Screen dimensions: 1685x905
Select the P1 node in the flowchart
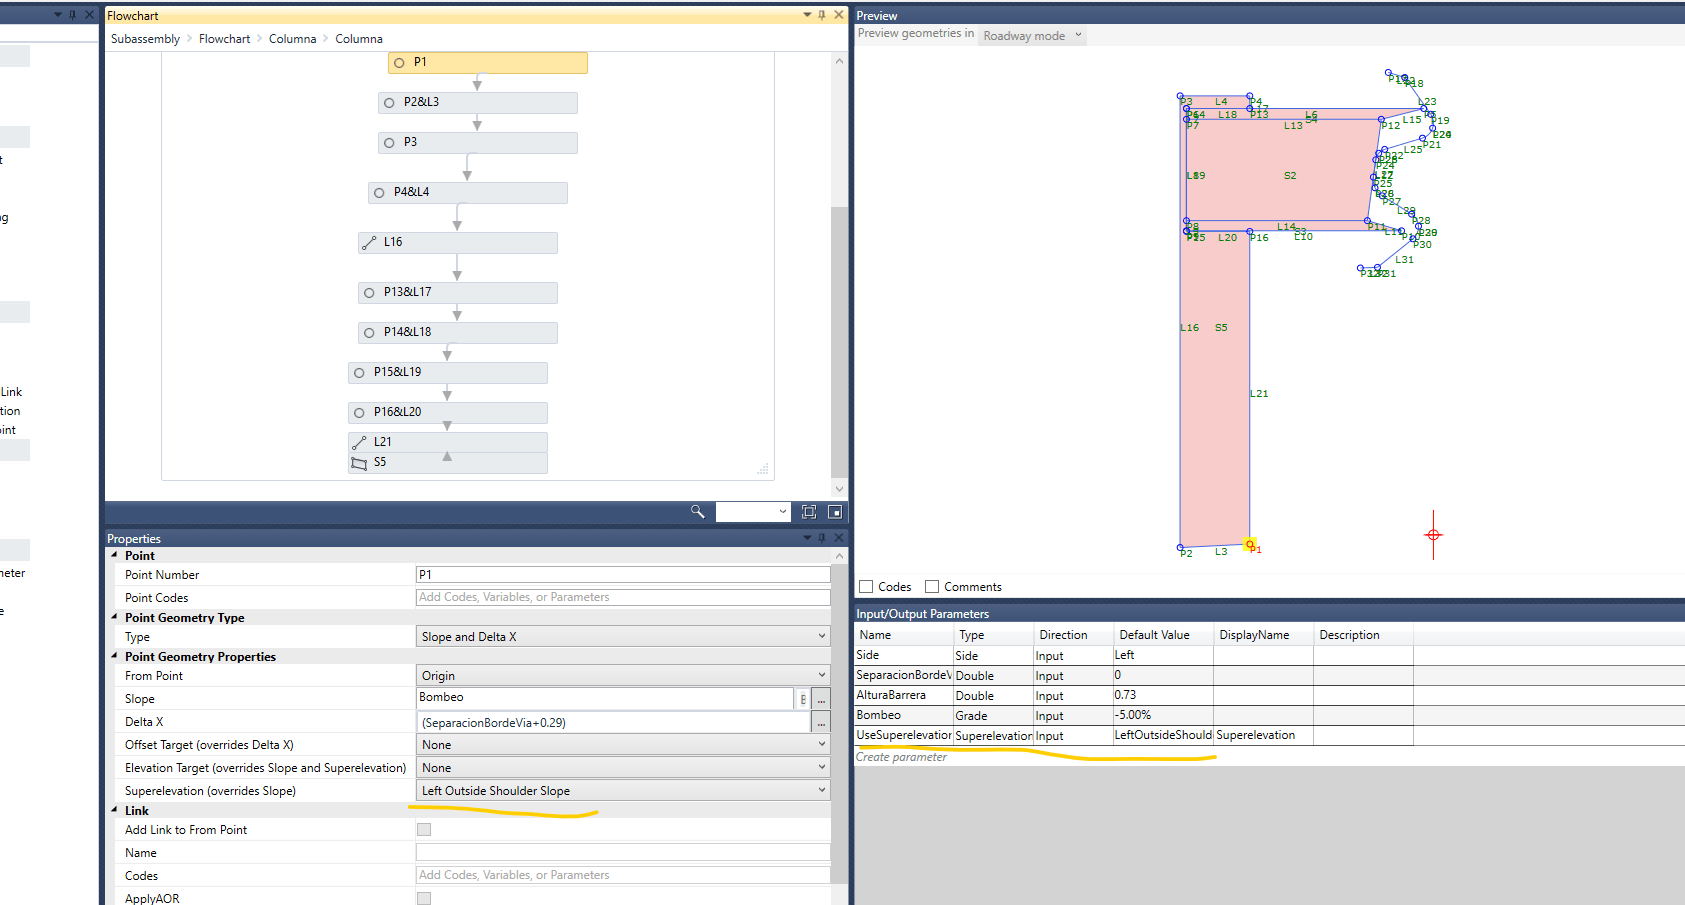point(487,62)
